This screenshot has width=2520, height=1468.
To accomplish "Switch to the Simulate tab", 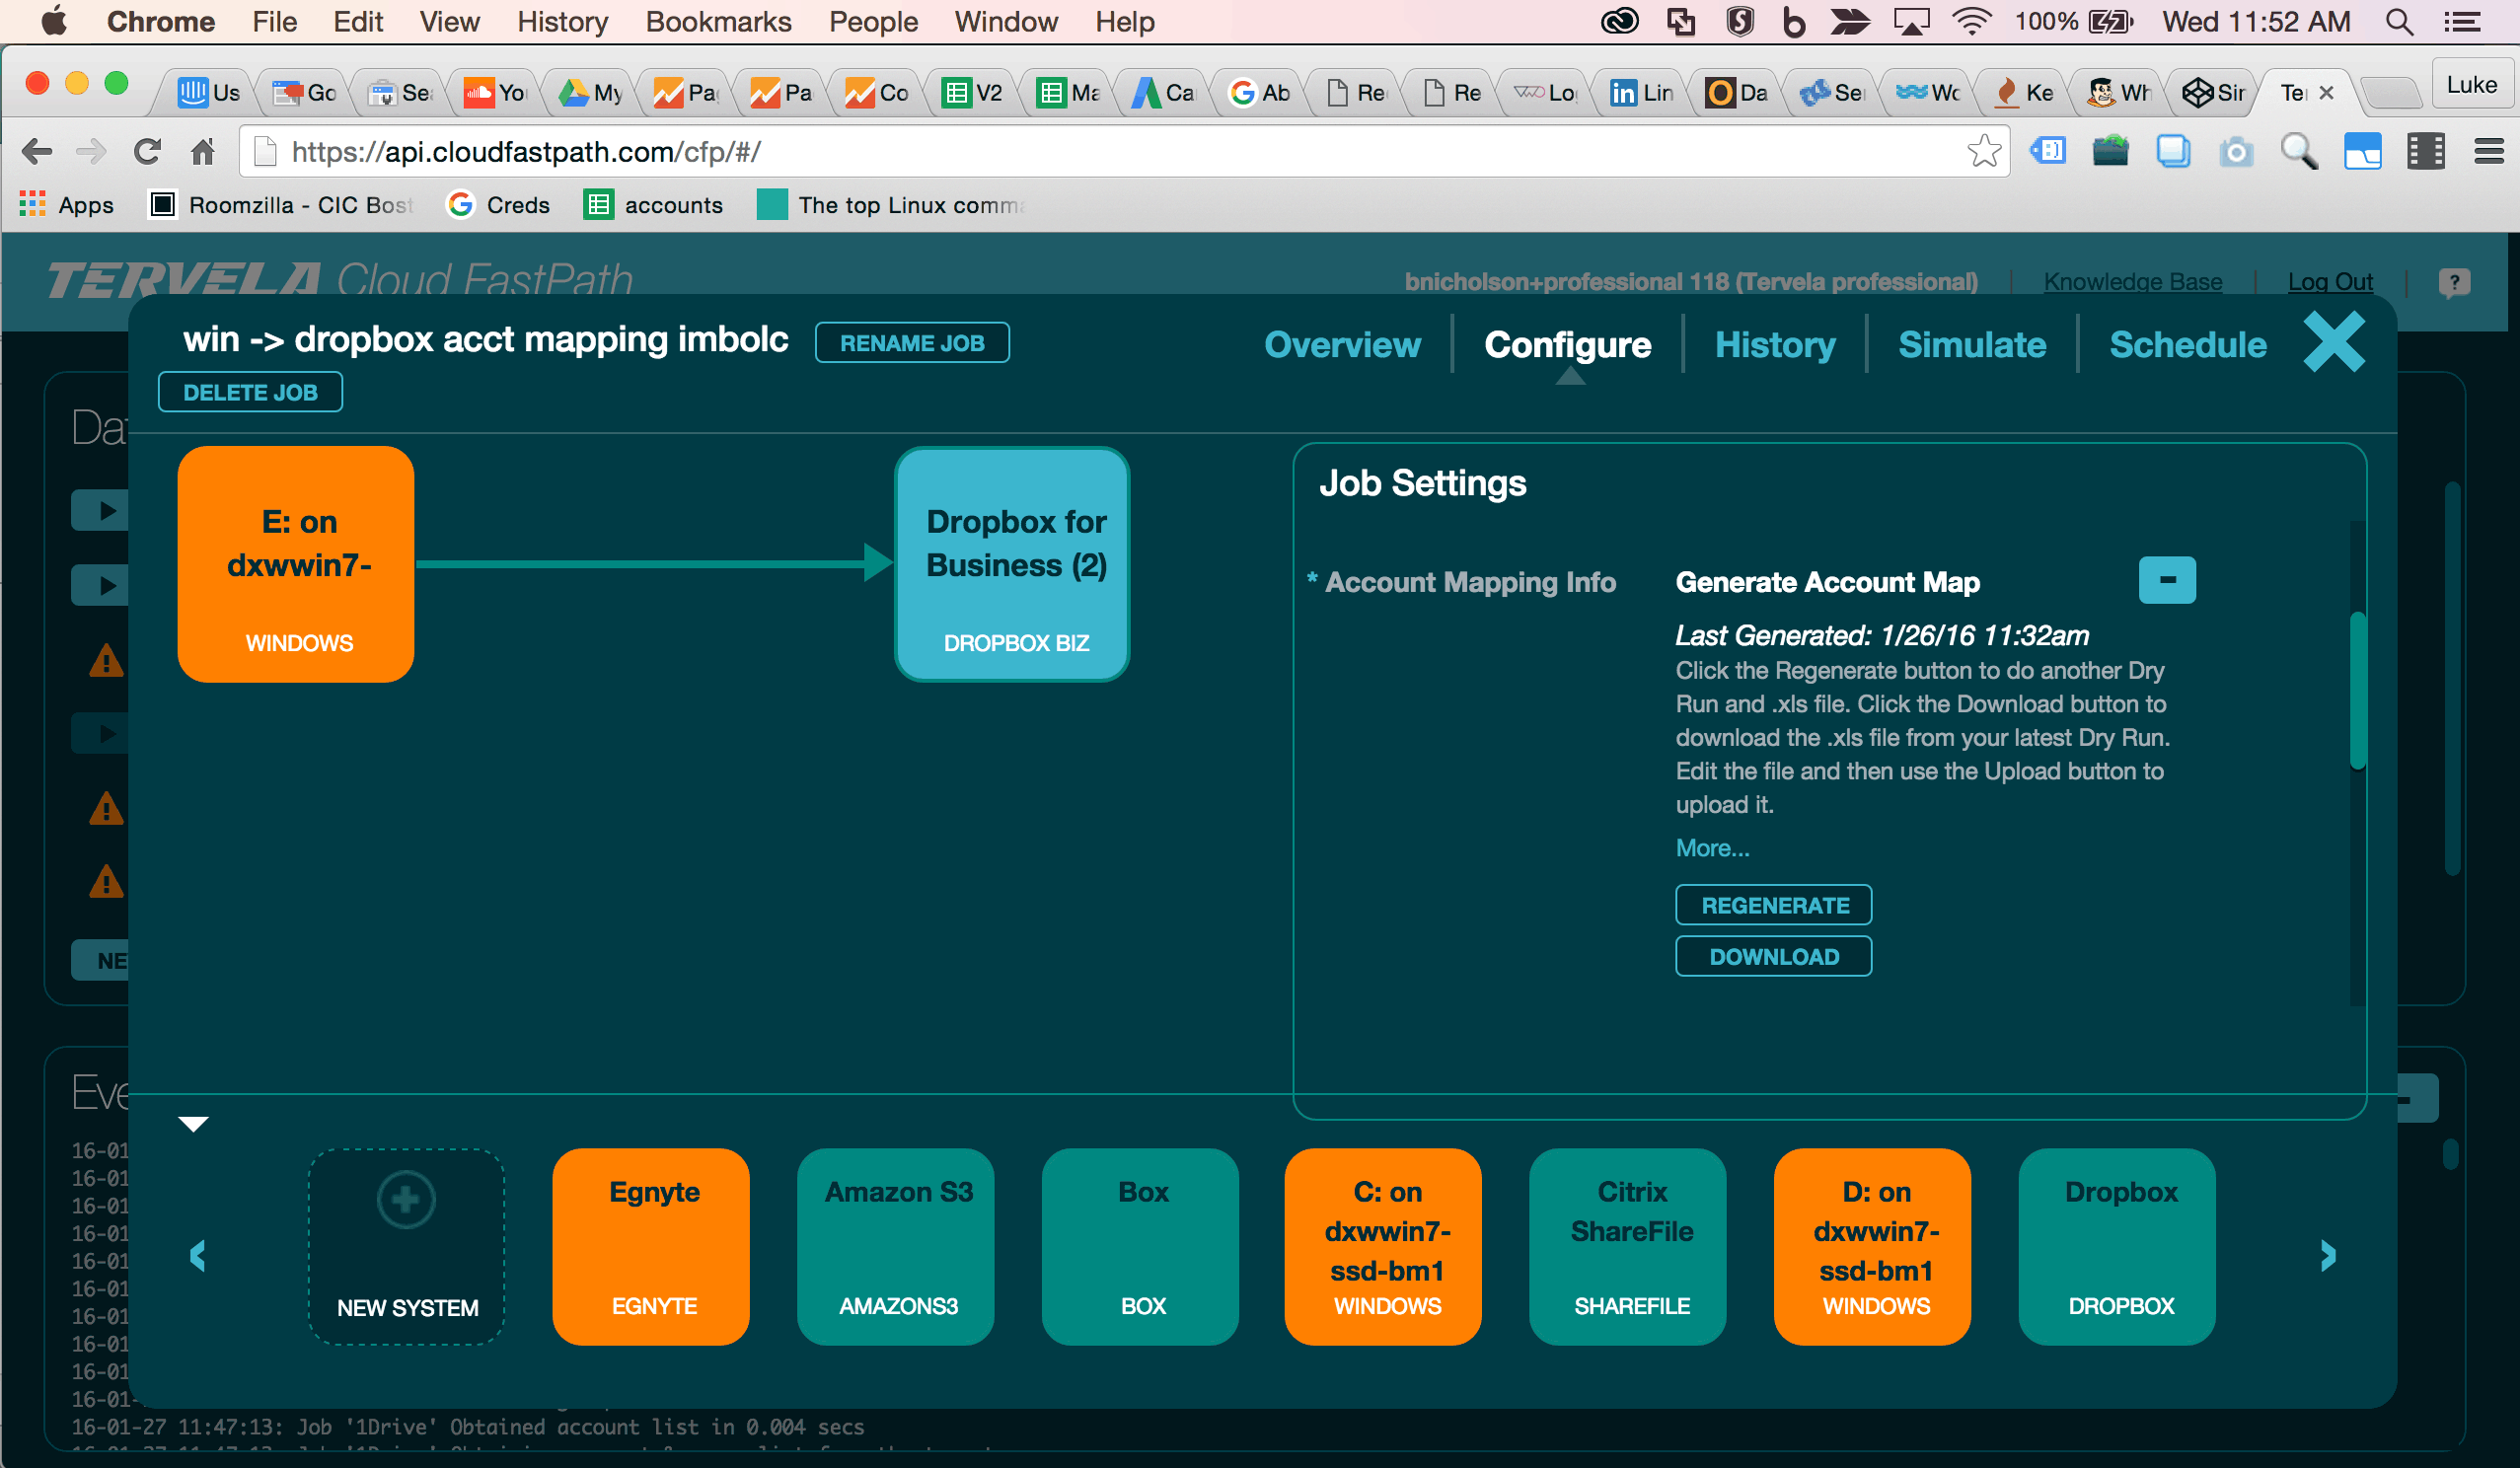I will click(1971, 344).
